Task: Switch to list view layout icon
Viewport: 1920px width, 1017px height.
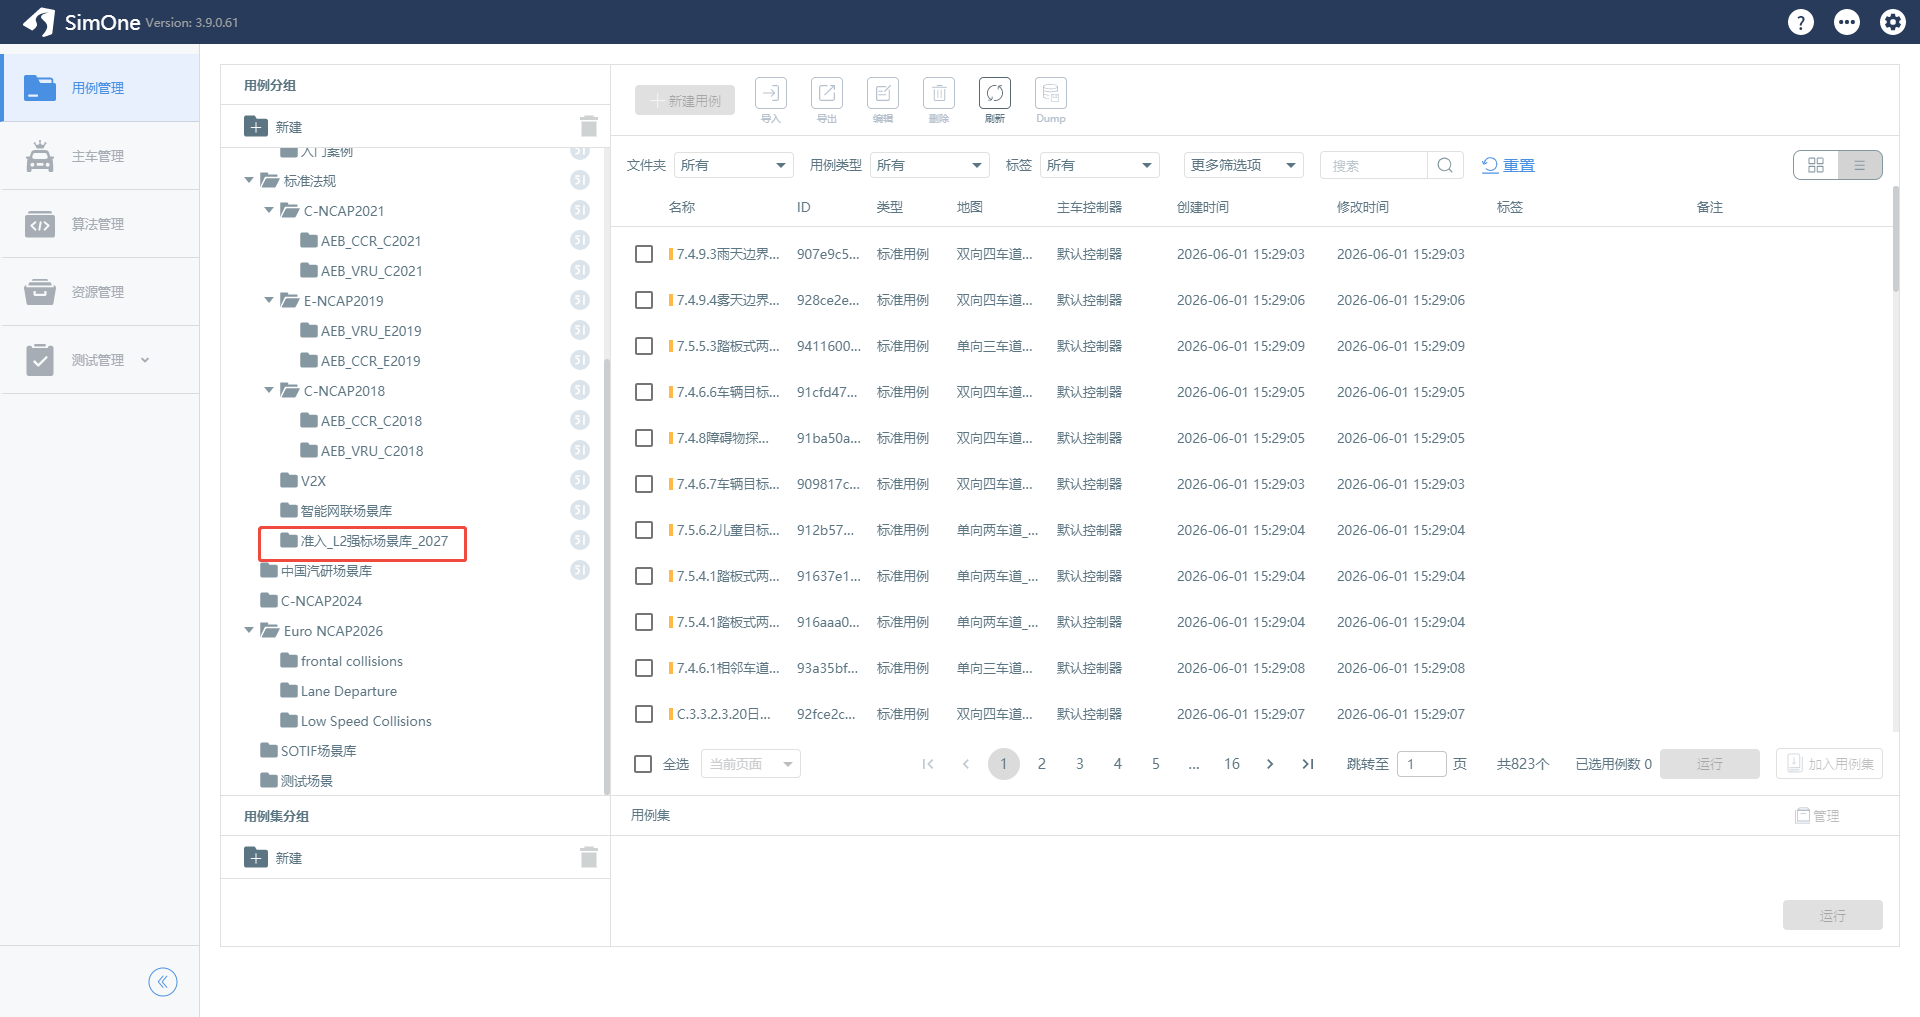Action: [1860, 165]
